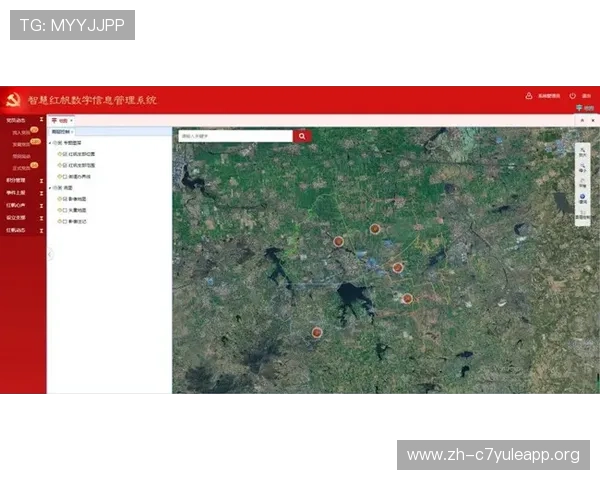Screen dimensions: 600x480
Task: Click the power logout icon
Action: coord(573,96)
